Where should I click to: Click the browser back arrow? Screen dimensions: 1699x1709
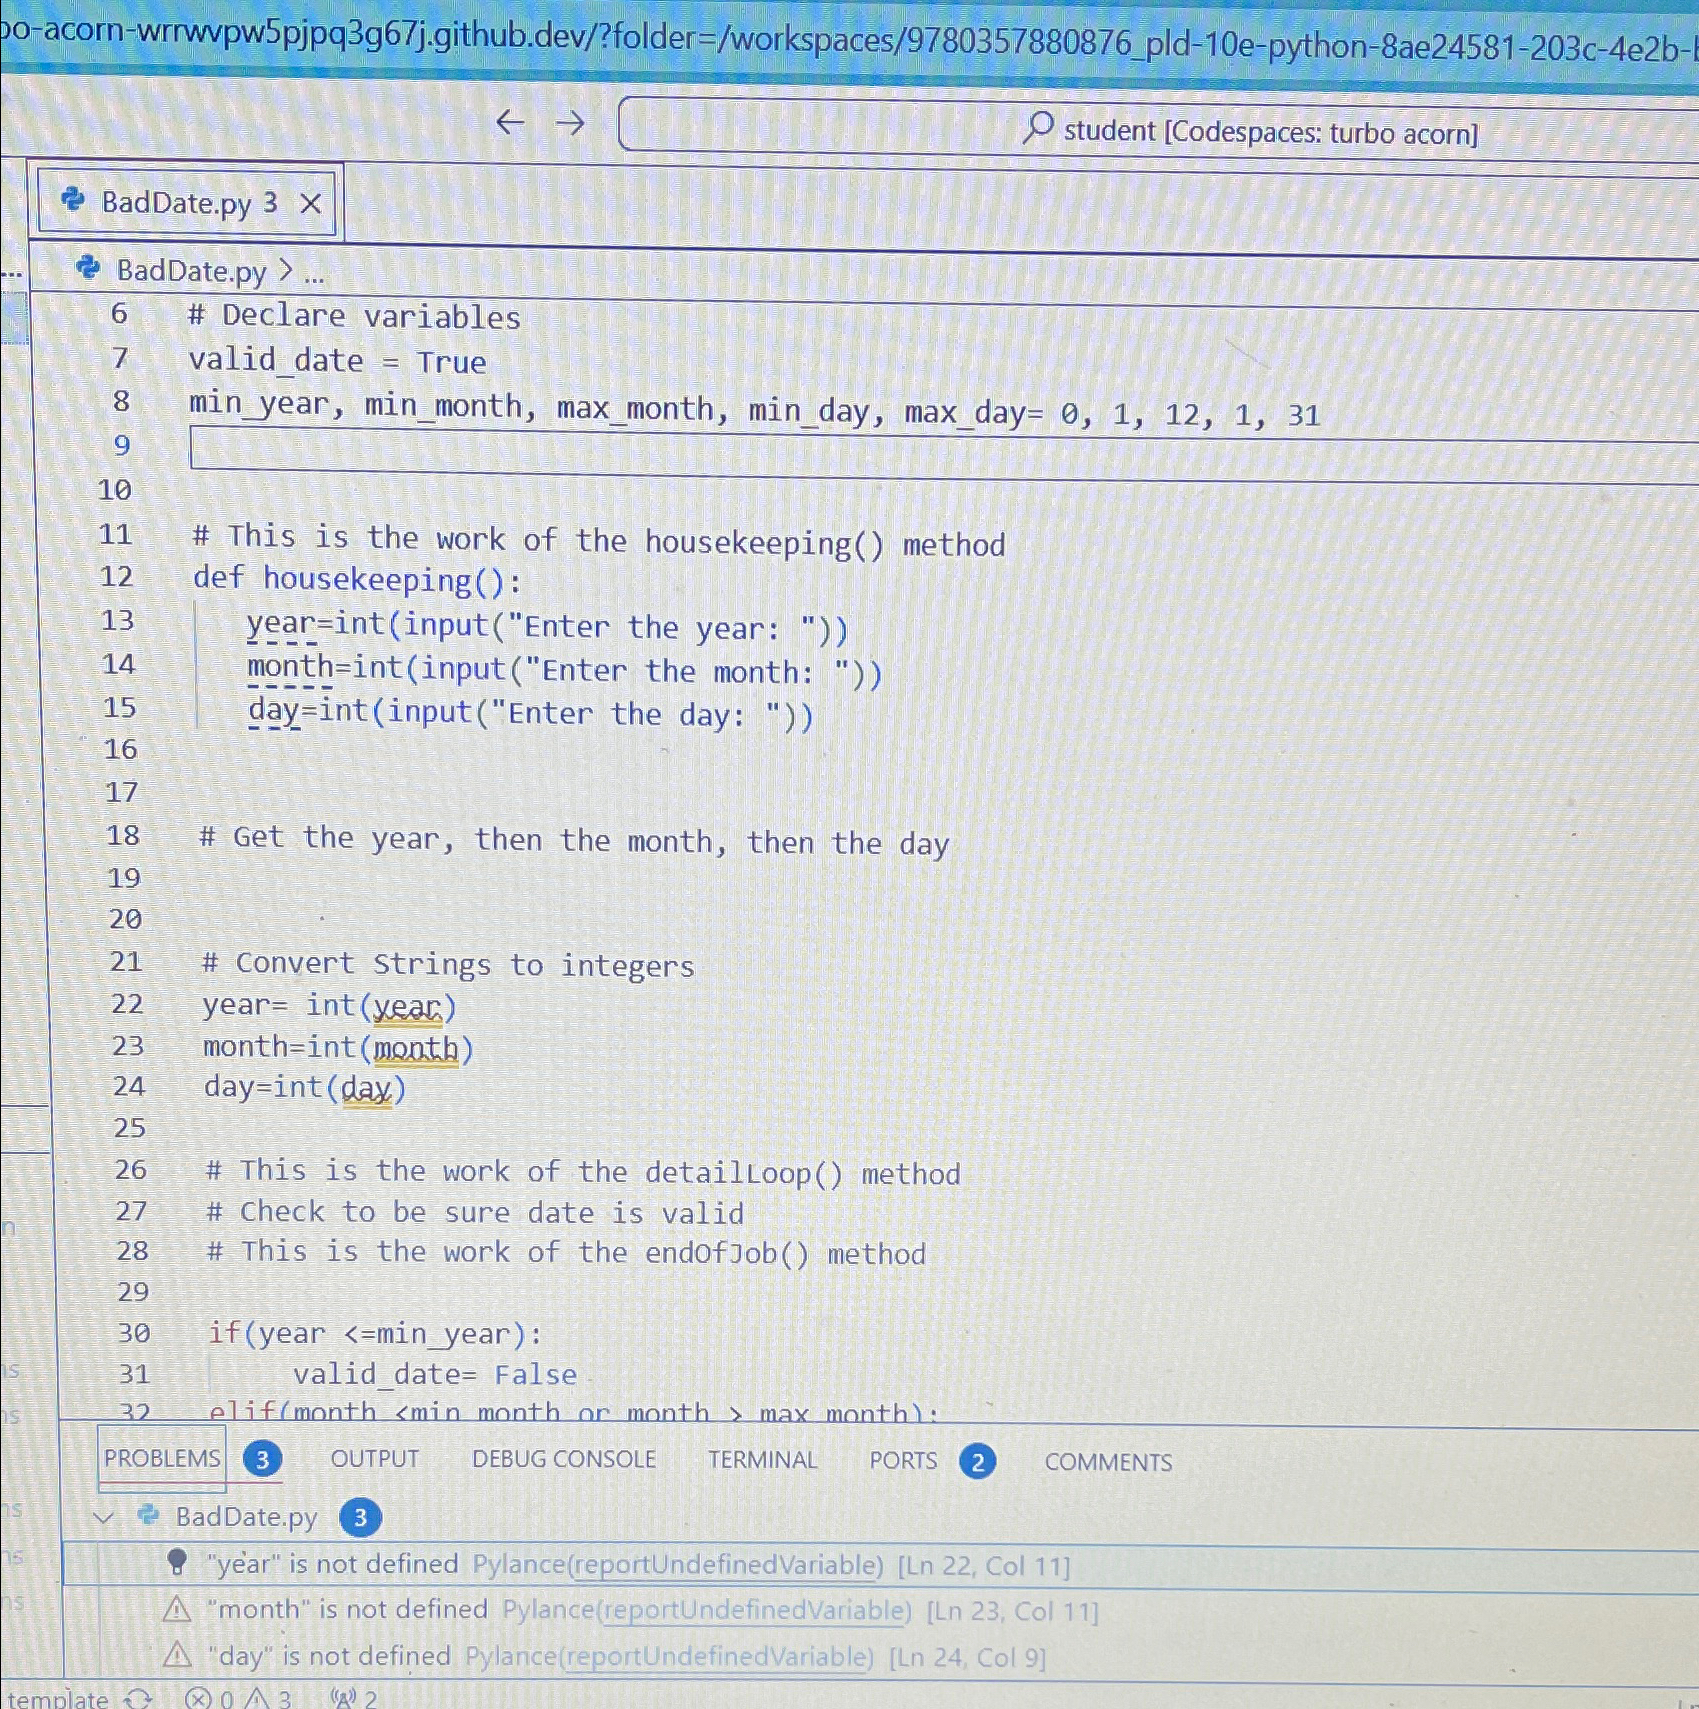(x=510, y=124)
